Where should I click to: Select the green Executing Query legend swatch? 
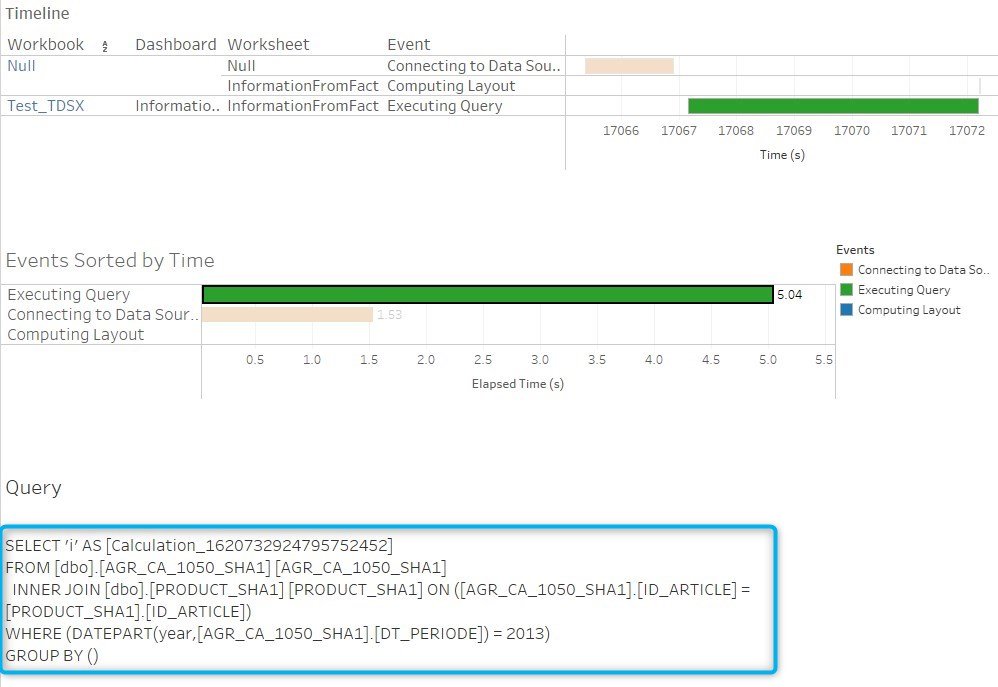(846, 290)
